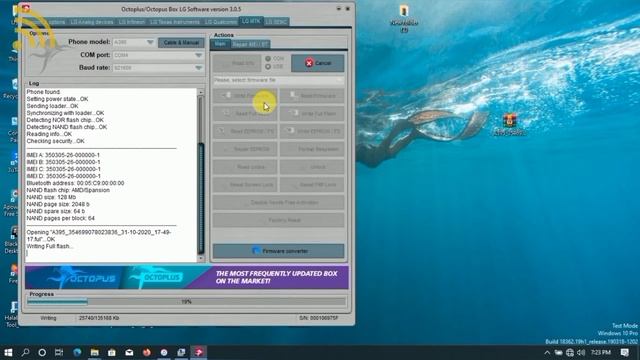Click the Unlock button
The image size is (640, 360).
312,167
